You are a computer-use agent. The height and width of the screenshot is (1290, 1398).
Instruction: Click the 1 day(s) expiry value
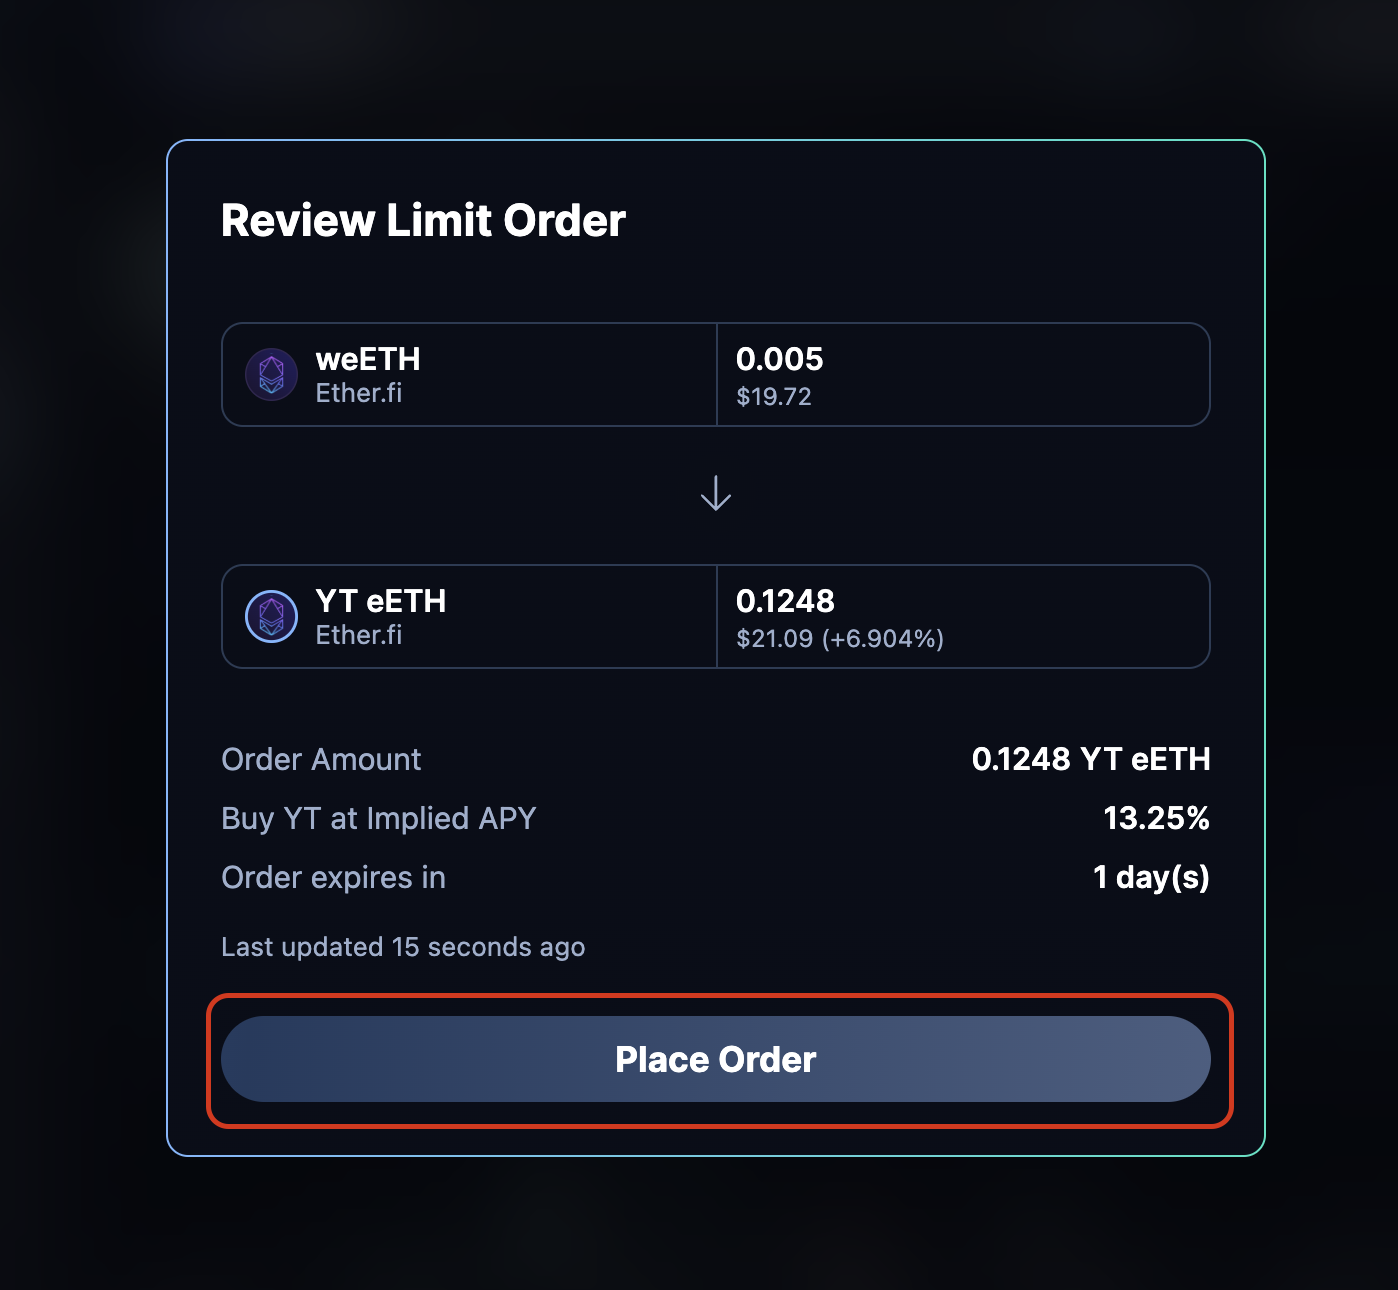[x=1151, y=877]
